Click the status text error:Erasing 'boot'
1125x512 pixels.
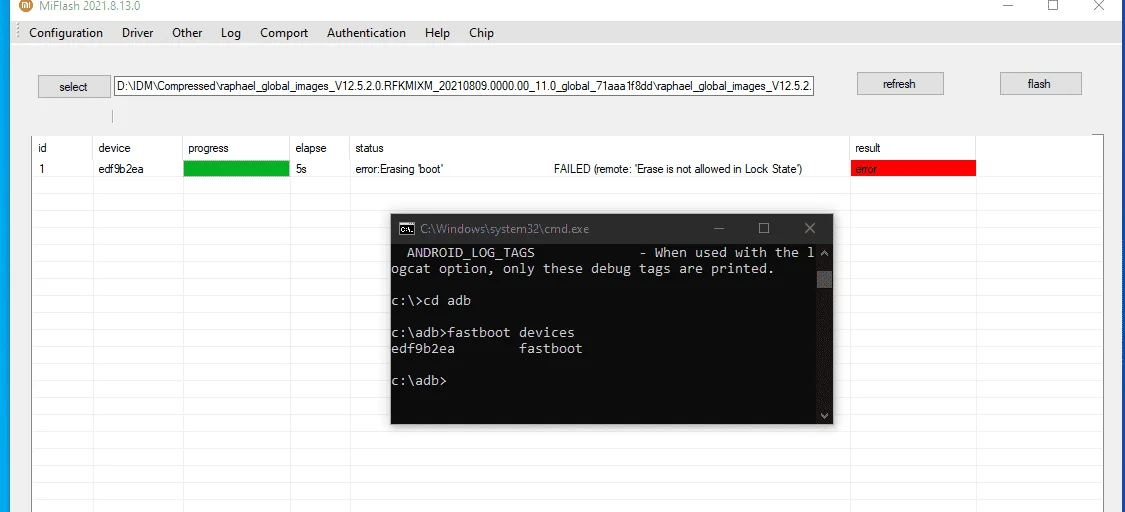pos(399,169)
